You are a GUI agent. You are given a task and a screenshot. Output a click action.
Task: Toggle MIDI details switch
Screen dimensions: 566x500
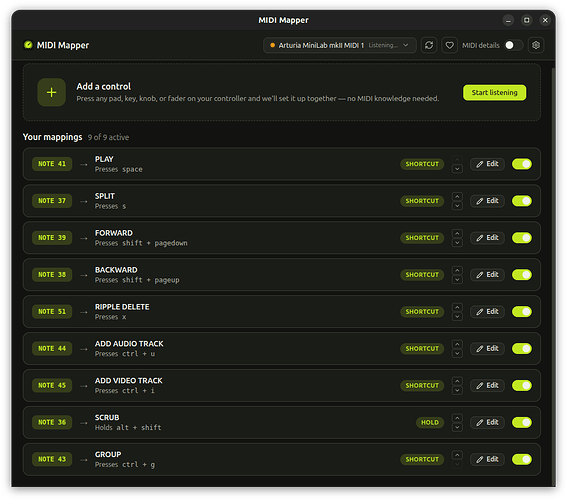514,45
